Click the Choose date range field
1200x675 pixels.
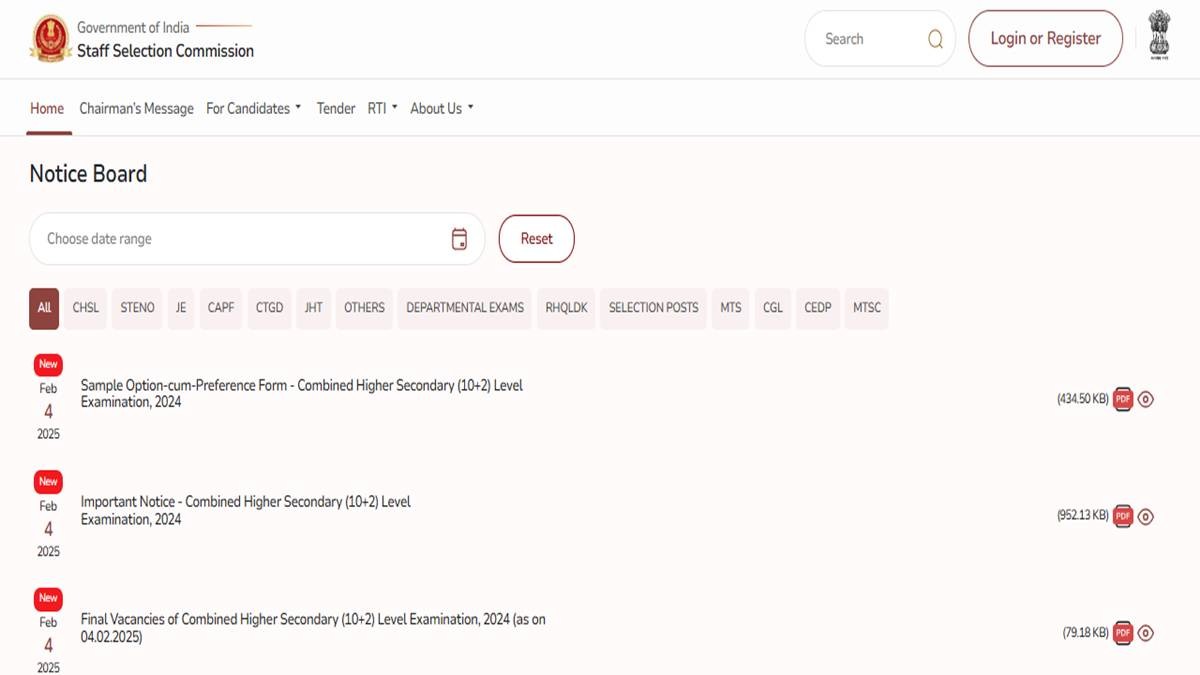[x=240, y=239]
